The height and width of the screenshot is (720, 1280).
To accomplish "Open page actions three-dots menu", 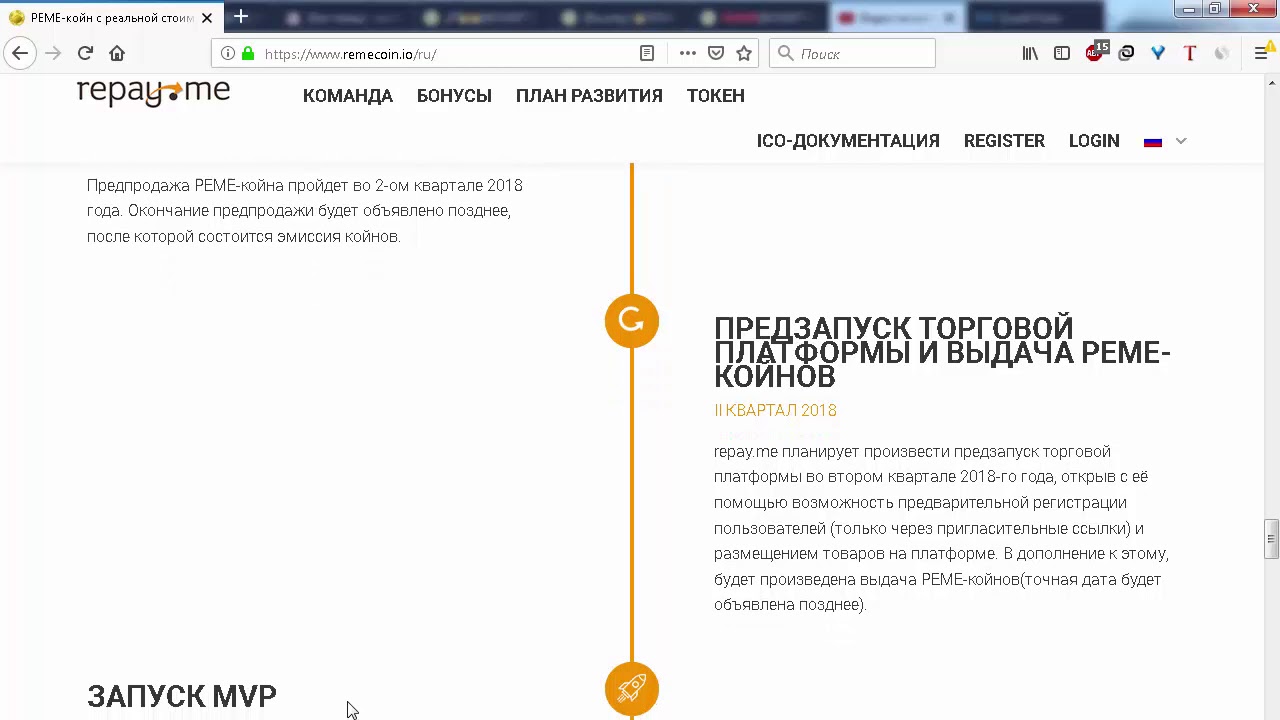I will [x=688, y=54].
